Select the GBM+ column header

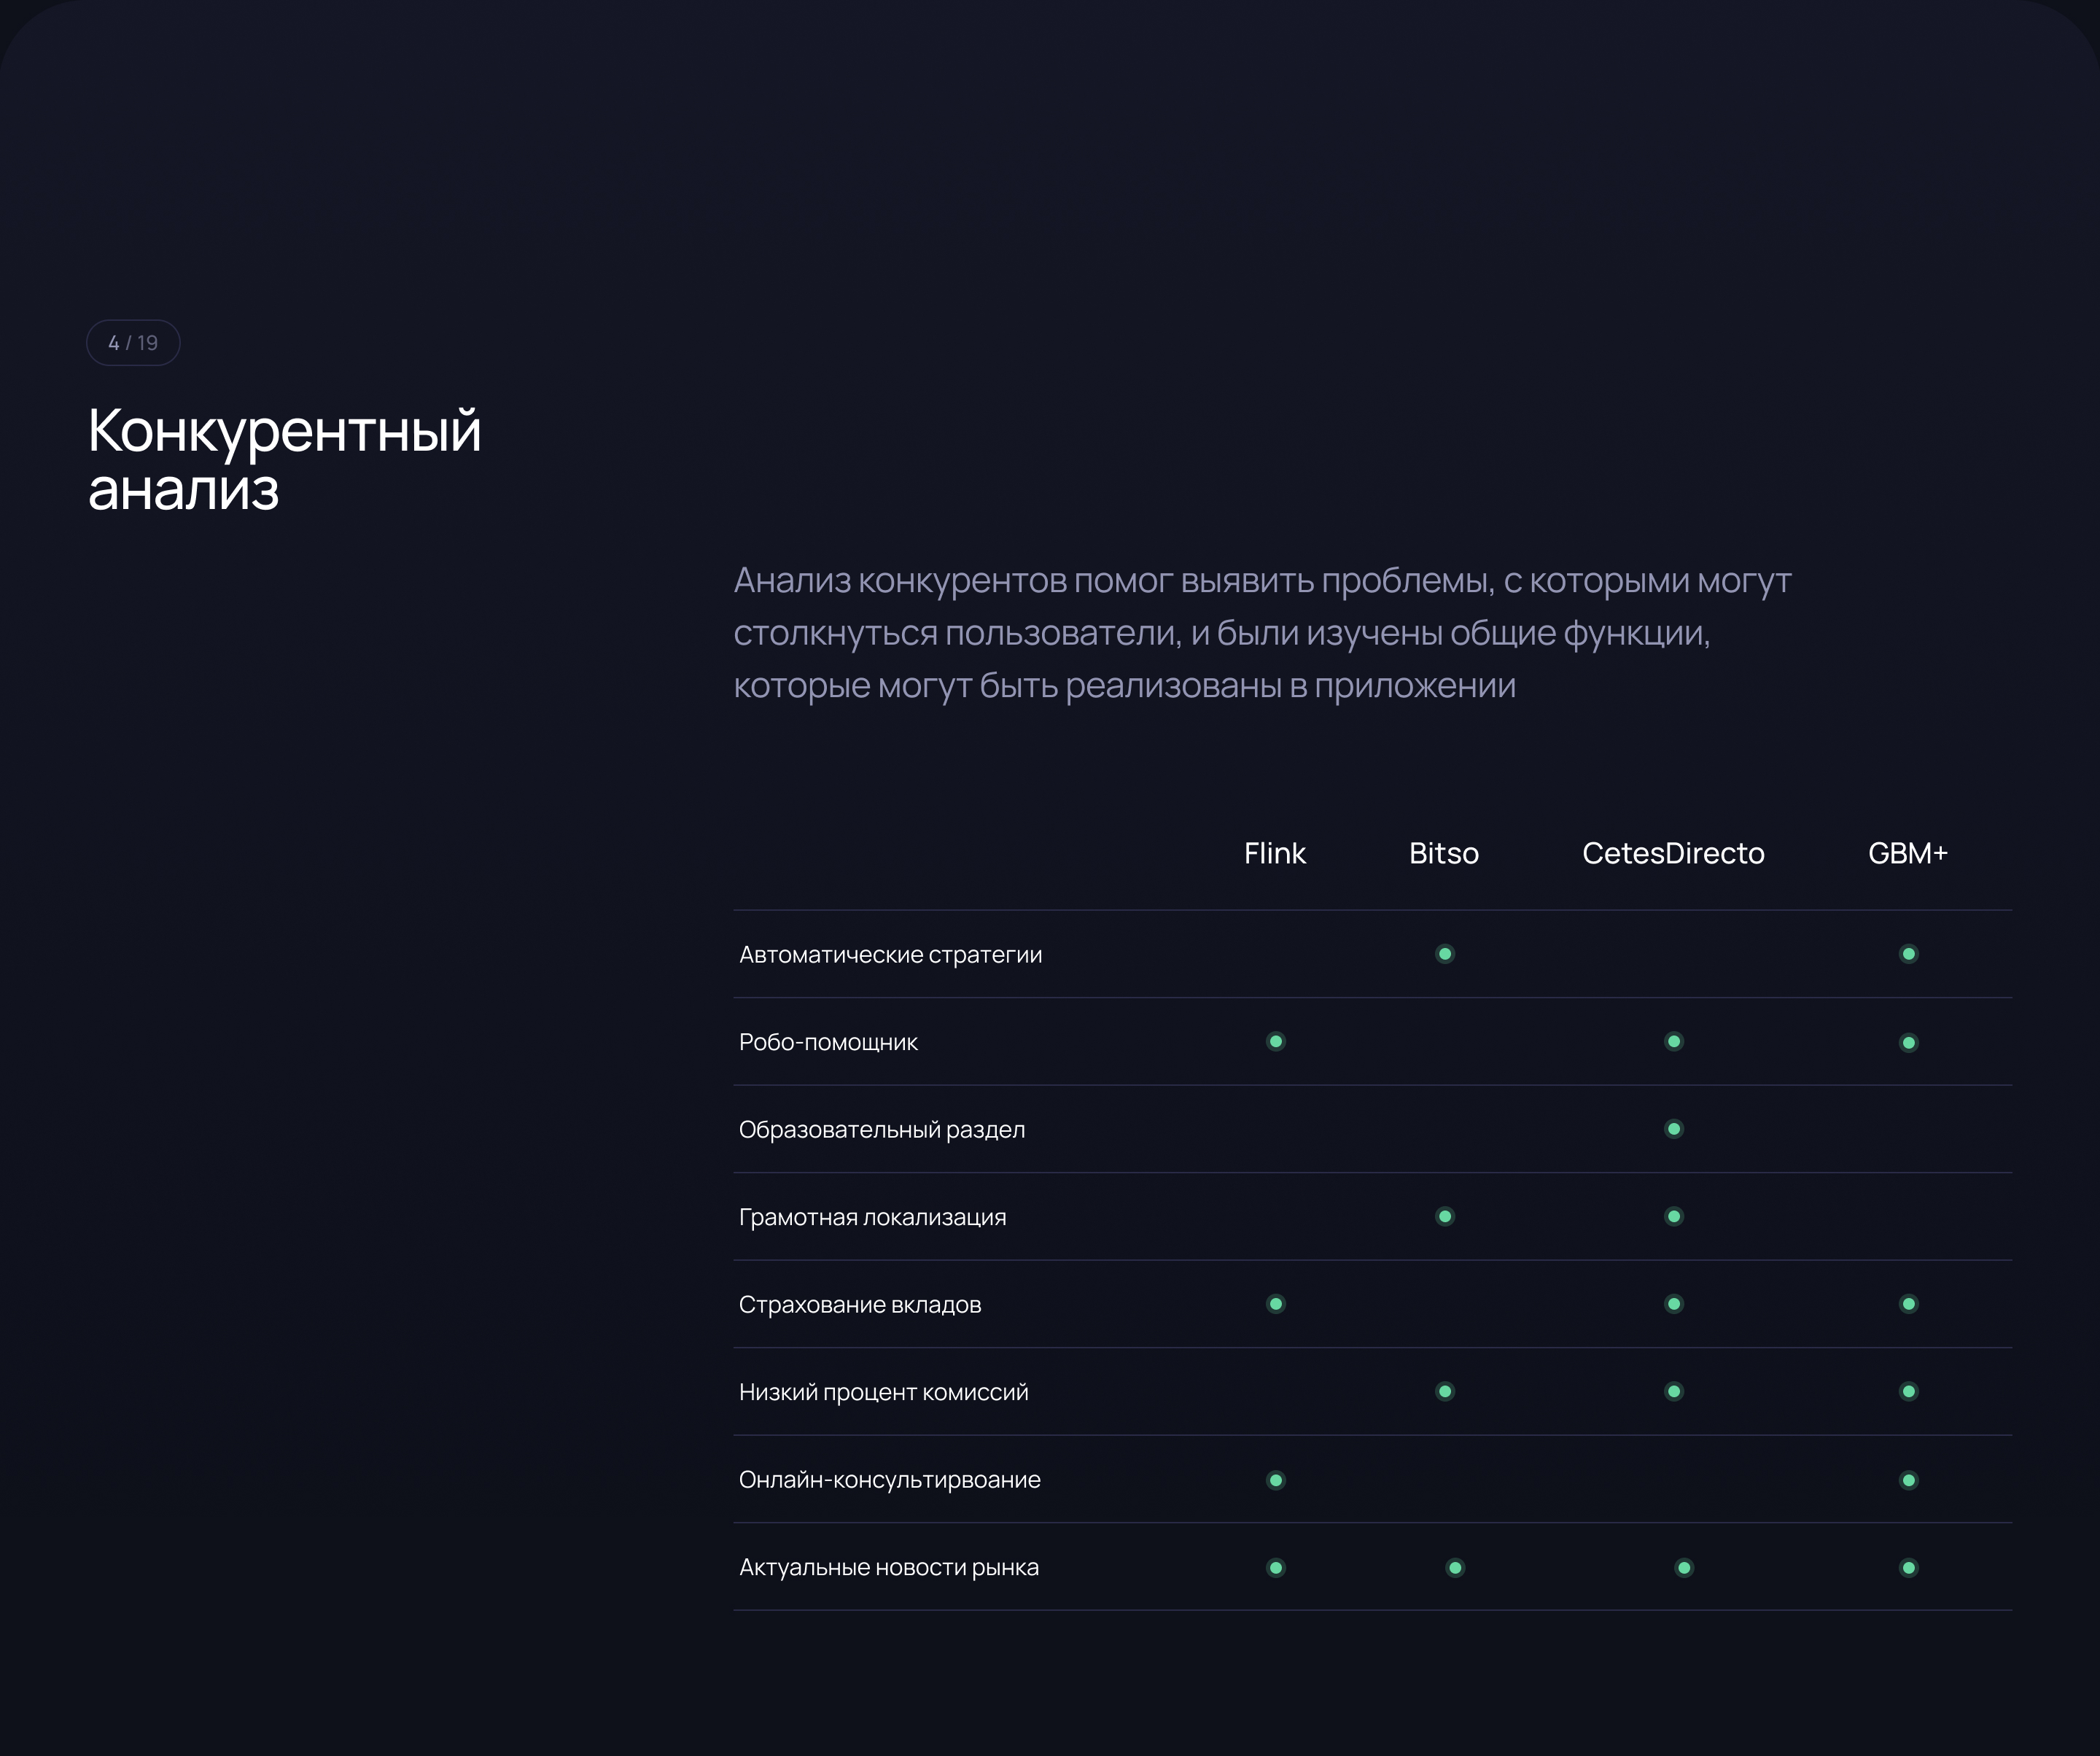[x=1907, y=853]
